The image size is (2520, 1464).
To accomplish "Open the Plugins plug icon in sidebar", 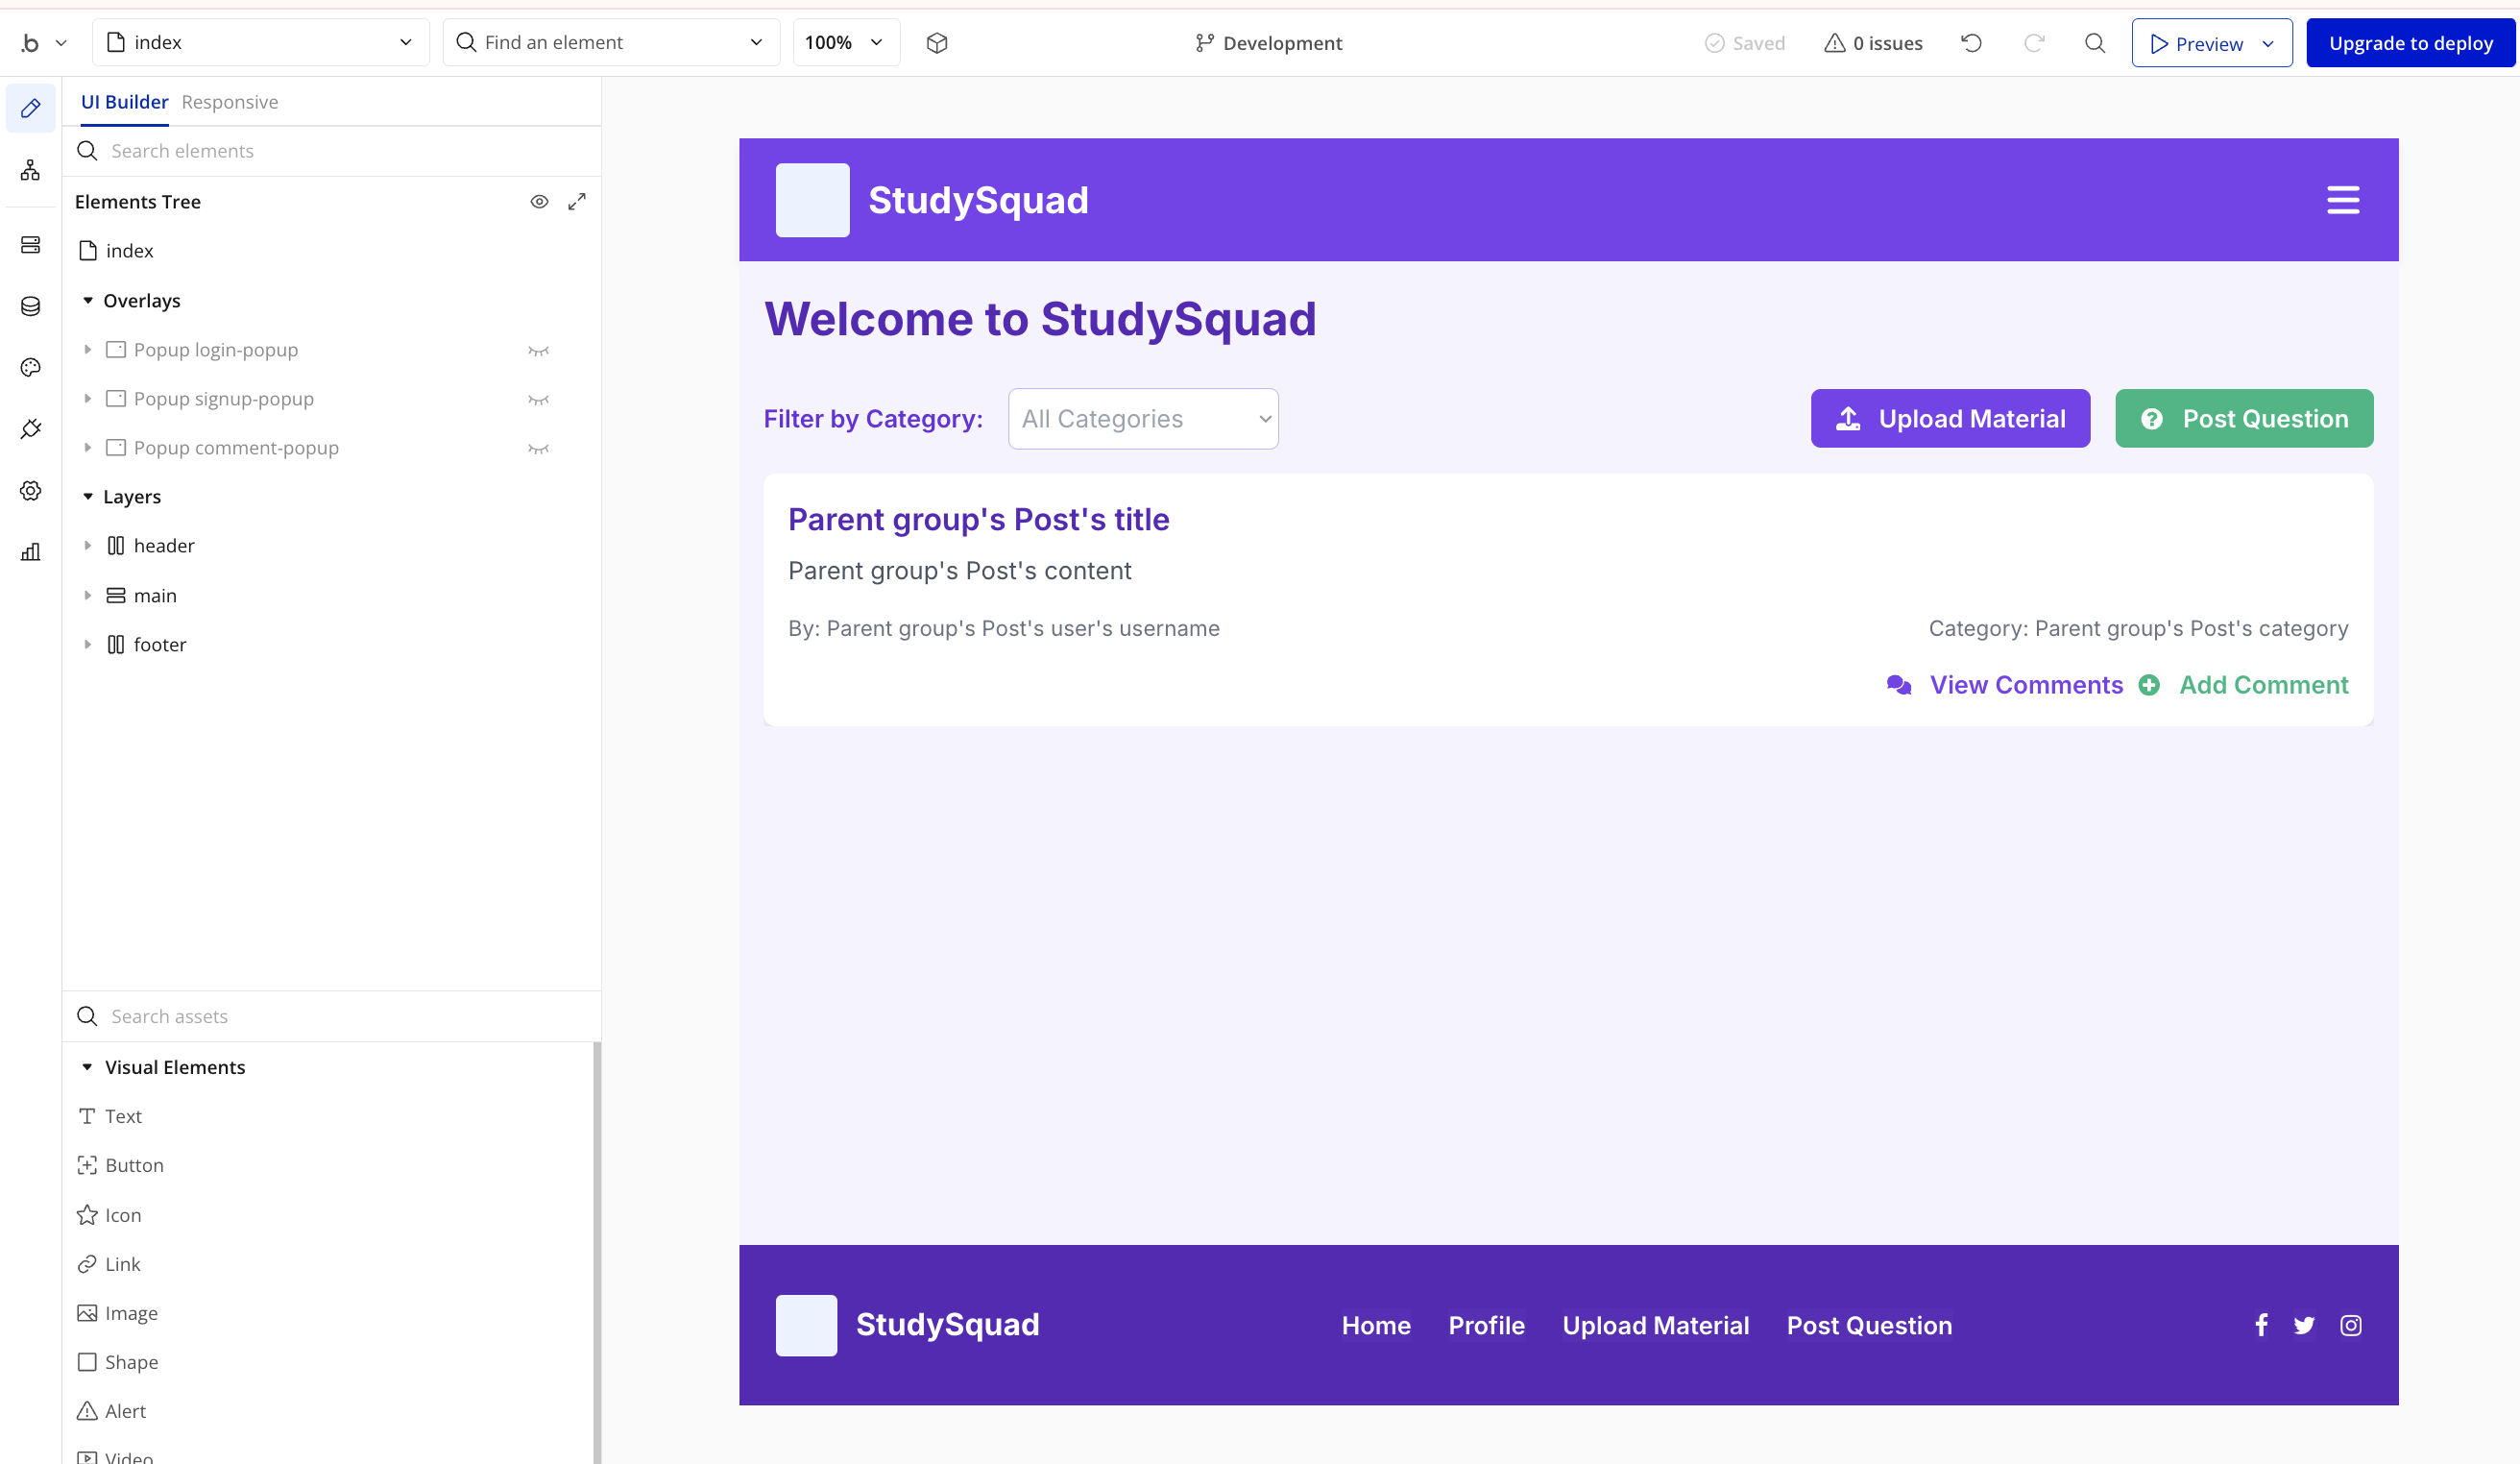I will coord(30,429).
